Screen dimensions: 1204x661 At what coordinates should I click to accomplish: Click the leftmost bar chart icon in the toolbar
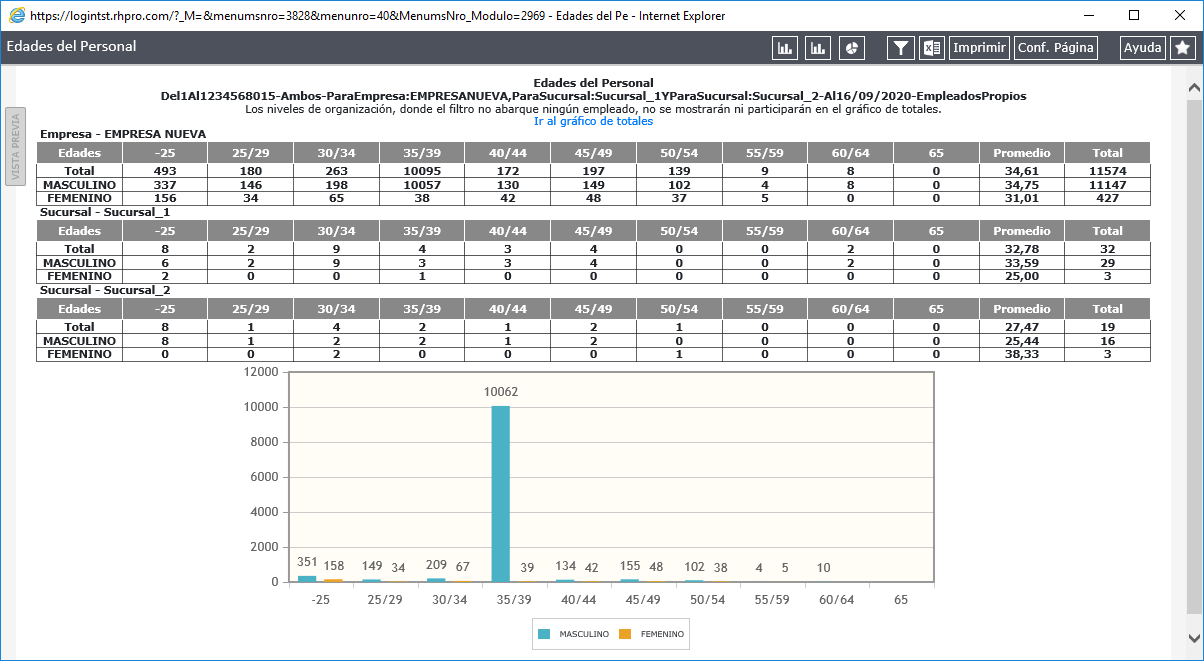pyautogui.click(x=786, y=47)
